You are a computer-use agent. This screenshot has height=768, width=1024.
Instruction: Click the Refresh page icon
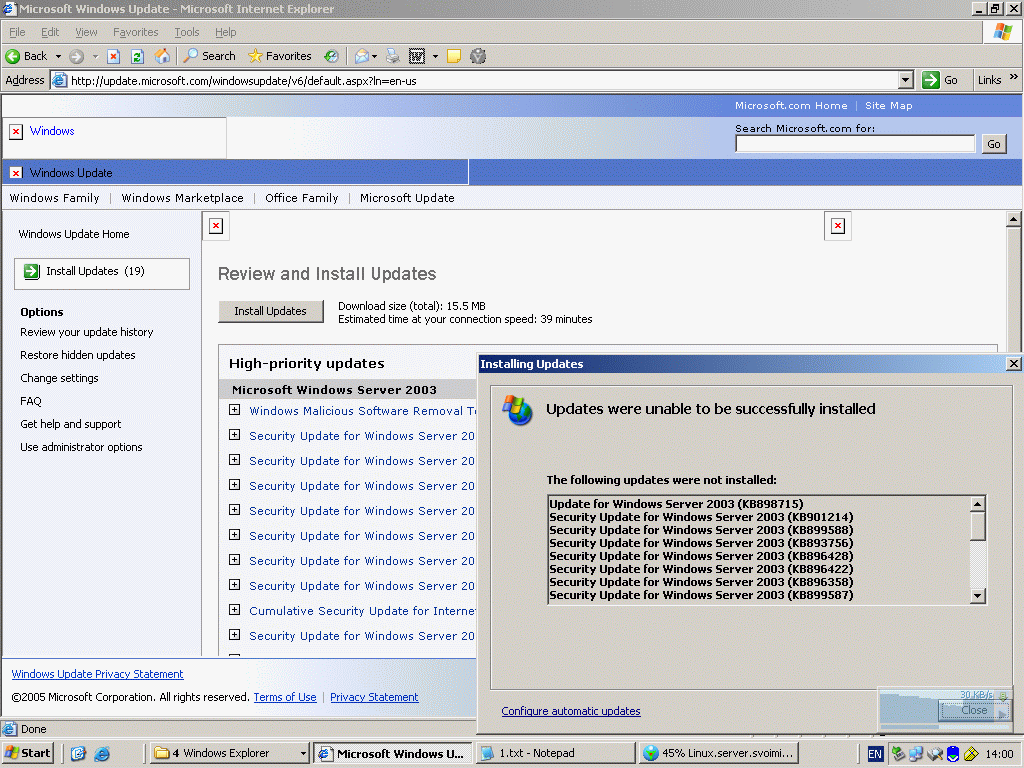[x=138, y=56]
